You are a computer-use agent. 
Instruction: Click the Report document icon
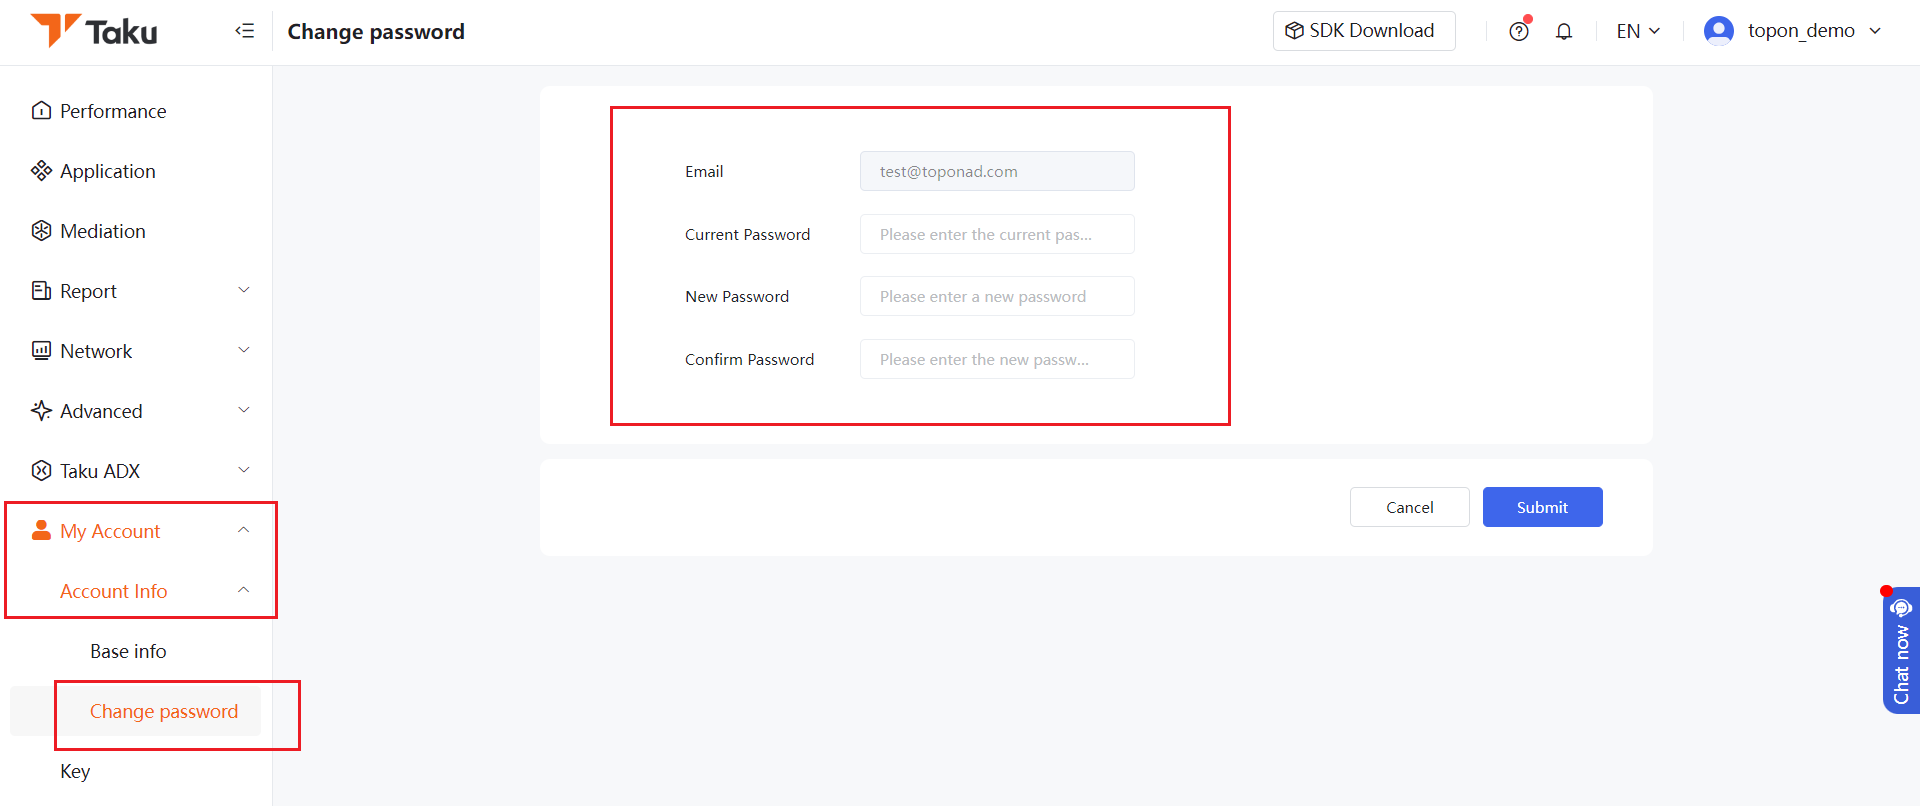(41, 291)
